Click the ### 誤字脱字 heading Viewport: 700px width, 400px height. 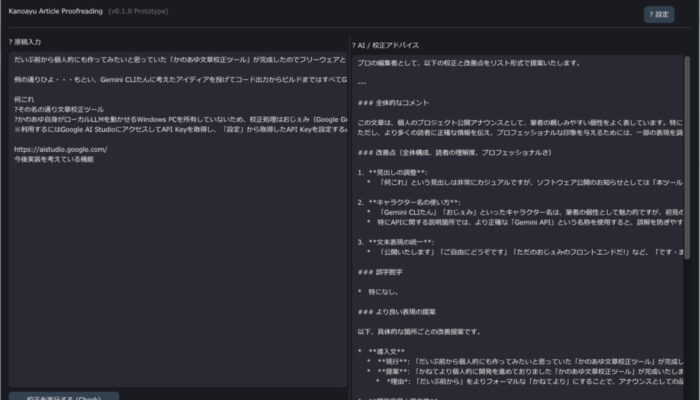click(380, 272)
